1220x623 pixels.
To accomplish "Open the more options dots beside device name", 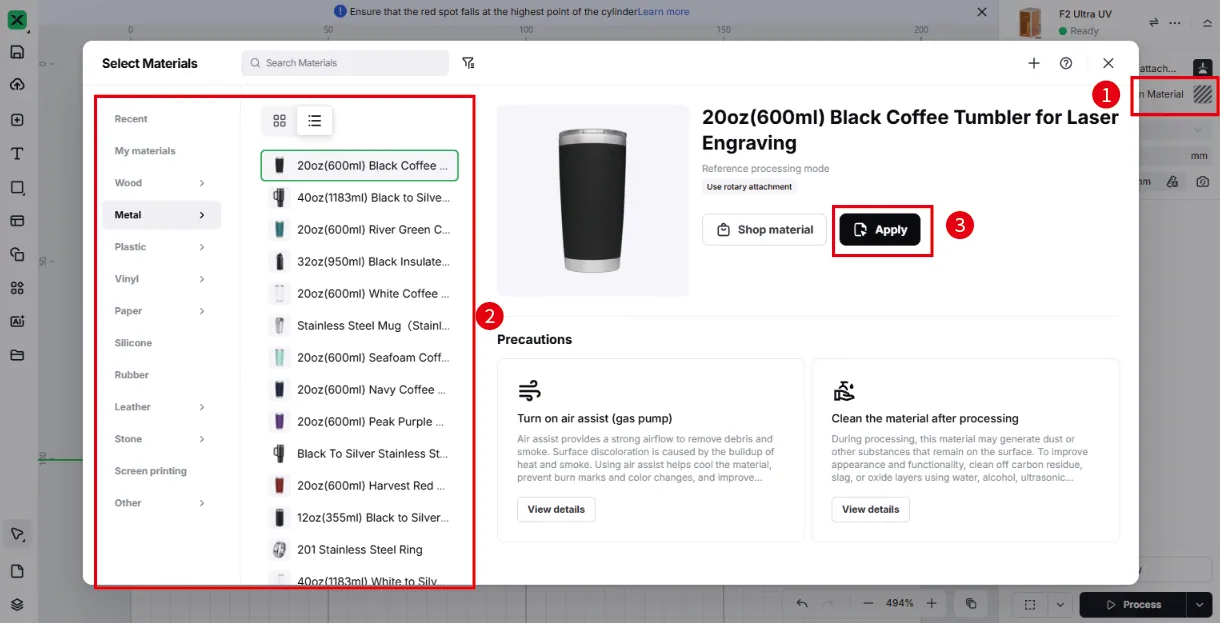I will [x=1175, y=22].
